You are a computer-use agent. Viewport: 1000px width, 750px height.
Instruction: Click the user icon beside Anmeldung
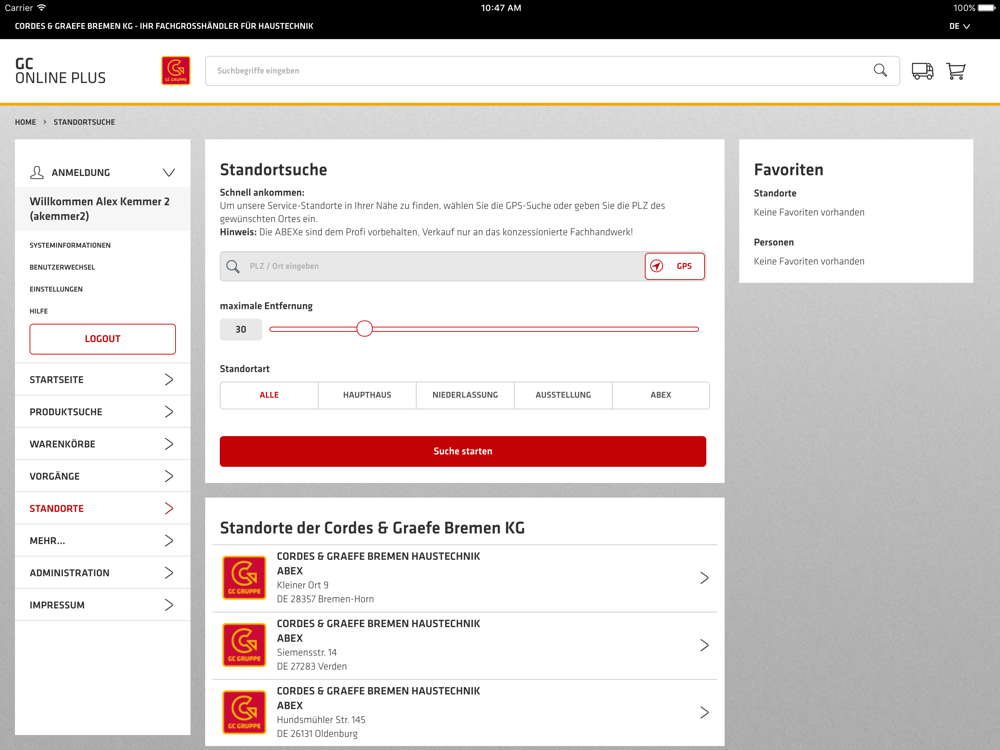[x=37, y=172]
